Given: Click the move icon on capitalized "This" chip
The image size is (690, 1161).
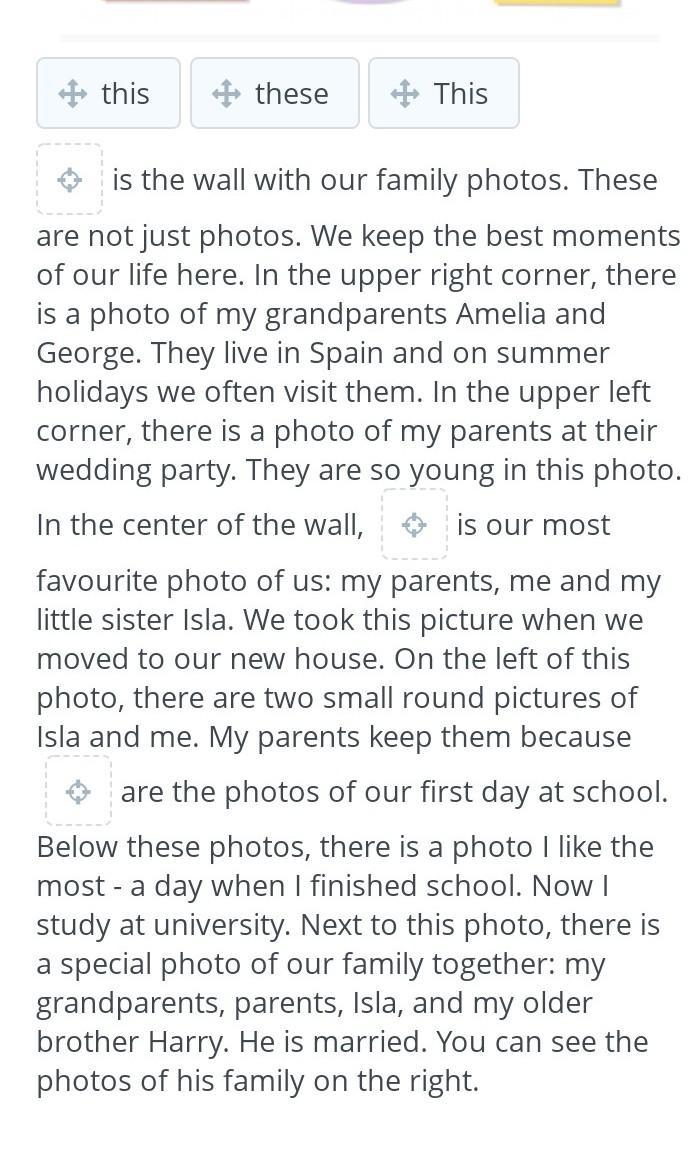Looking at the screenshot, I should pos(404,94).
